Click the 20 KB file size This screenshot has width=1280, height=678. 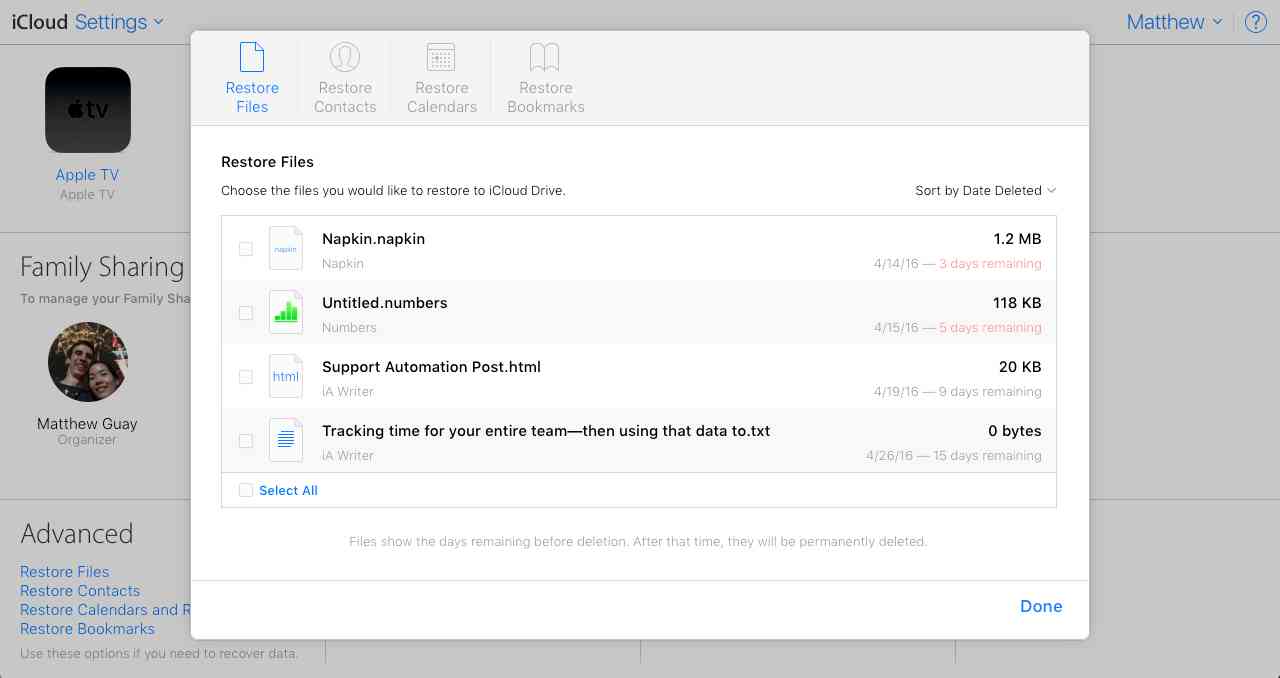tap(1020, 367)
